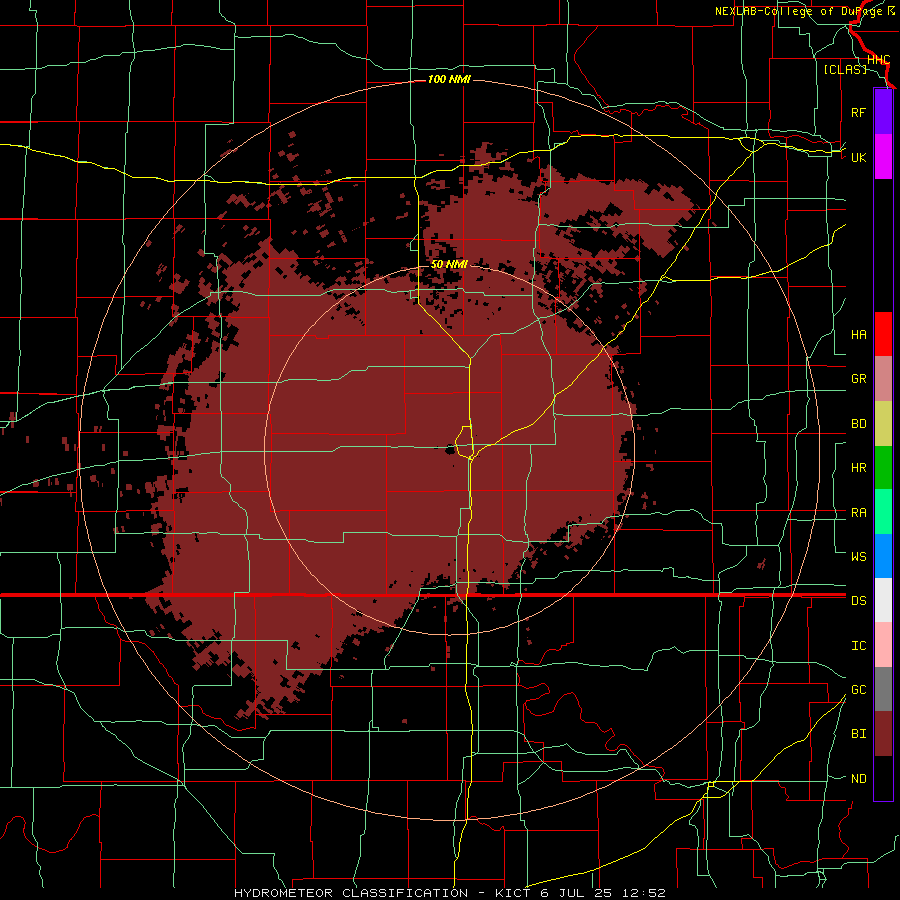Click the HHC product label

pos(878,60)
